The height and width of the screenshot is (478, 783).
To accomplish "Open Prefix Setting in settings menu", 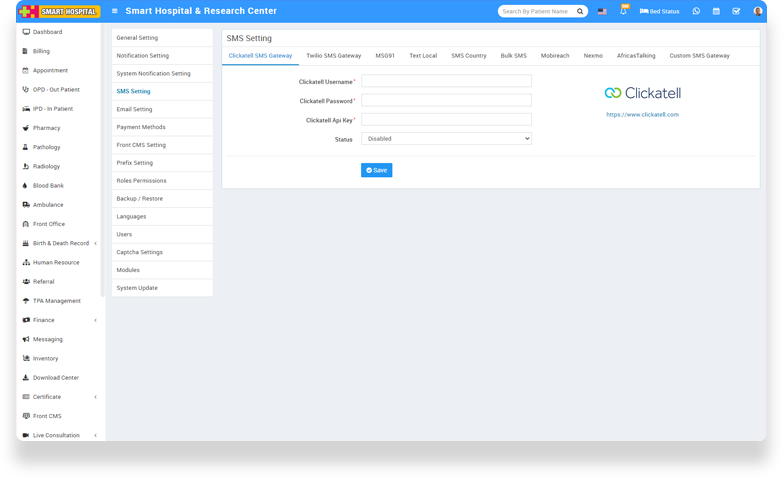I will pos(162,163).
